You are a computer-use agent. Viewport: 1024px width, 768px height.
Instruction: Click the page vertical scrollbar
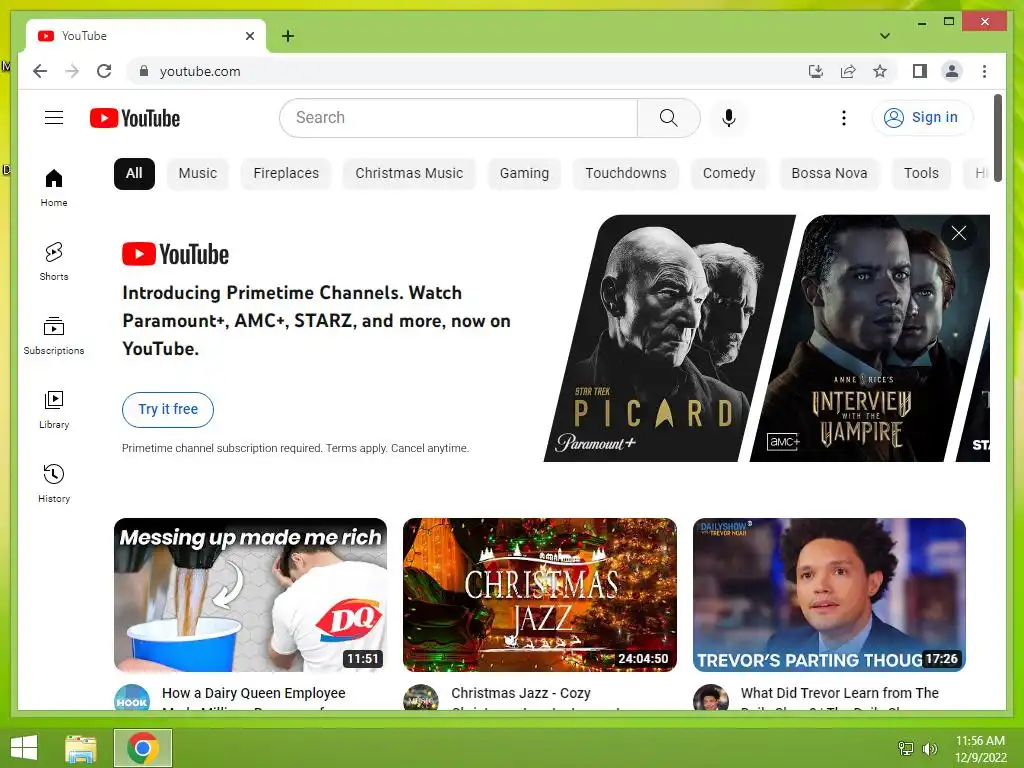point(998,137)
